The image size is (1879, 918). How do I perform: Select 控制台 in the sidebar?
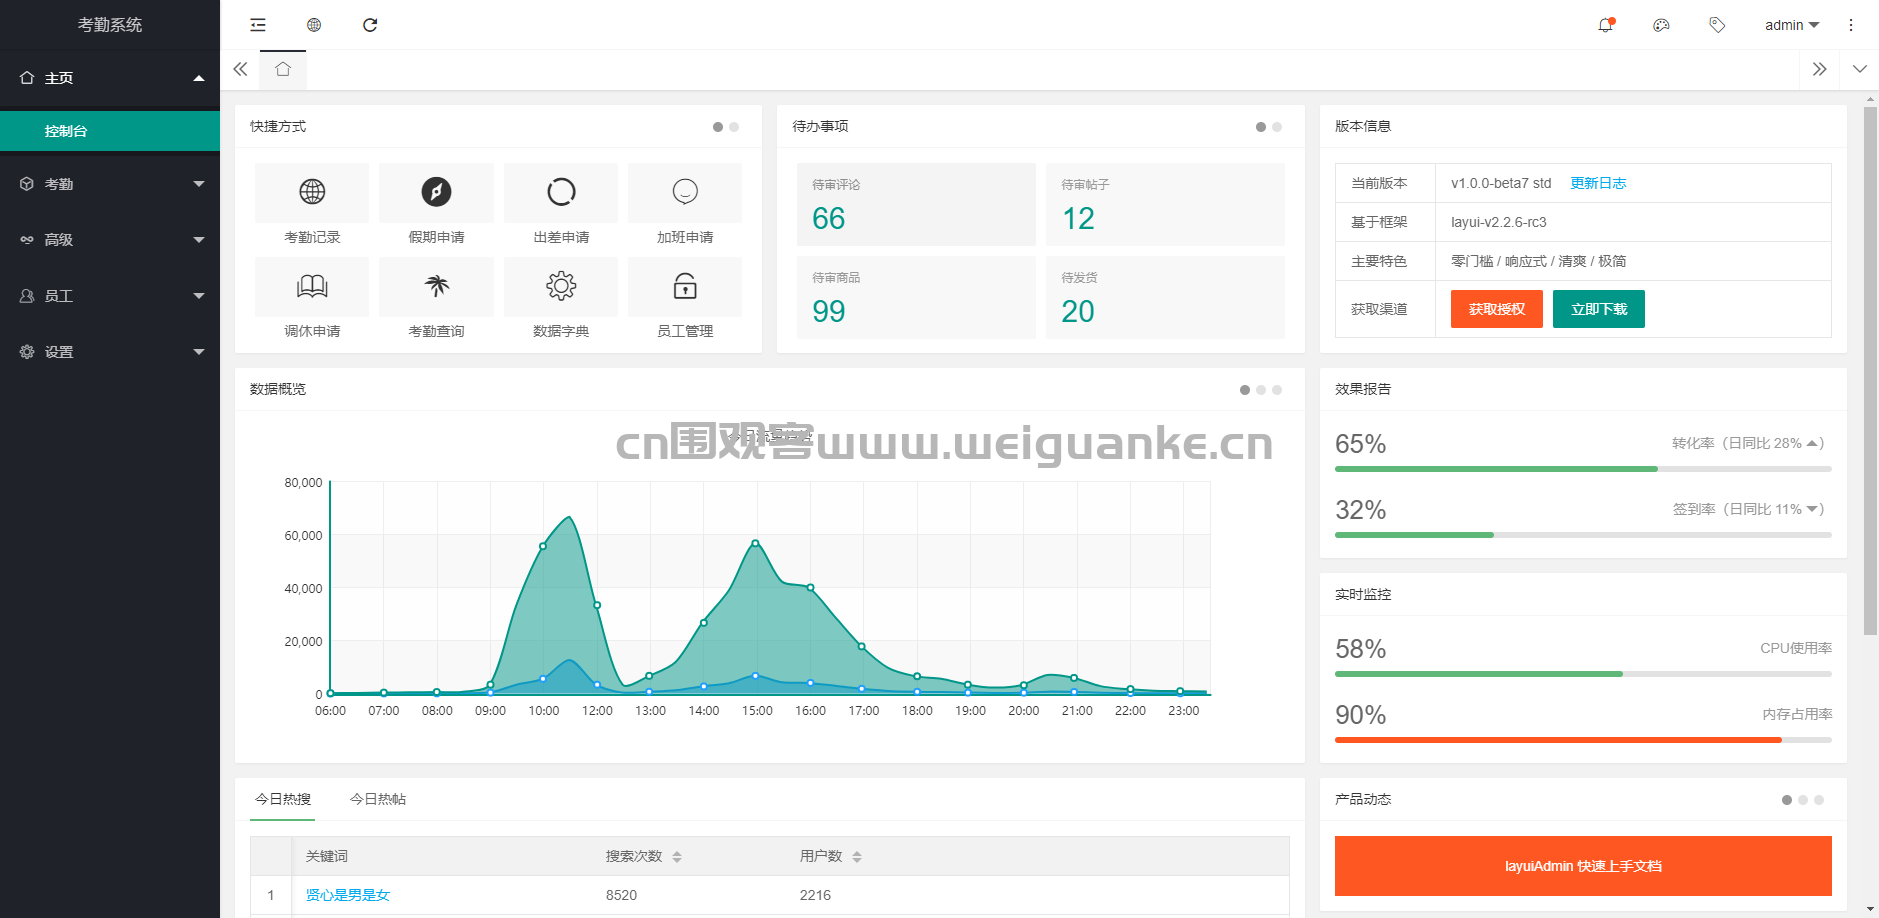(110, 131)
